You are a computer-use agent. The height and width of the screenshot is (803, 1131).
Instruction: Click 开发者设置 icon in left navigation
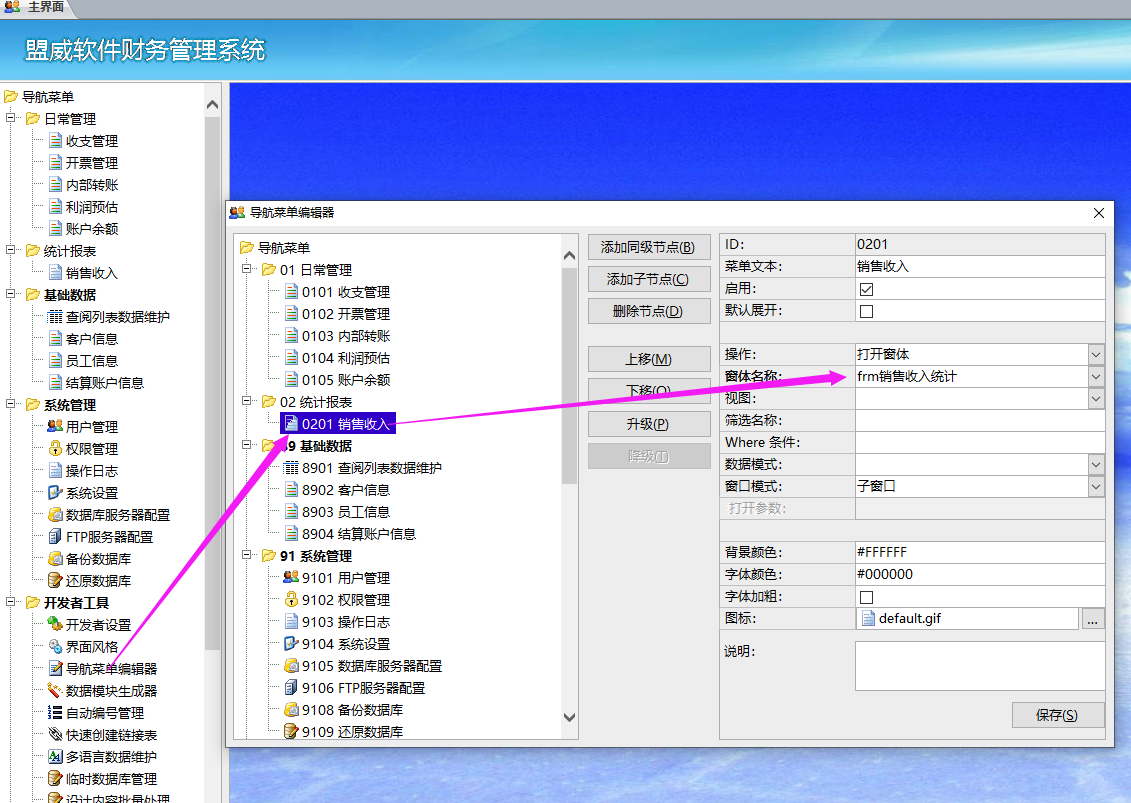56,624
